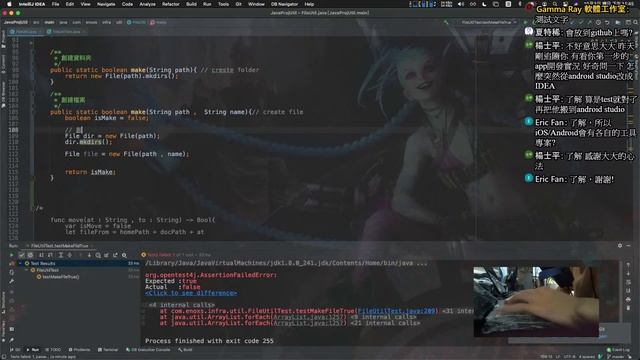This screenshot has width=640, height=360.
Task: Place cursor in code line 'return isMake;'
Action: pos(90,172)
